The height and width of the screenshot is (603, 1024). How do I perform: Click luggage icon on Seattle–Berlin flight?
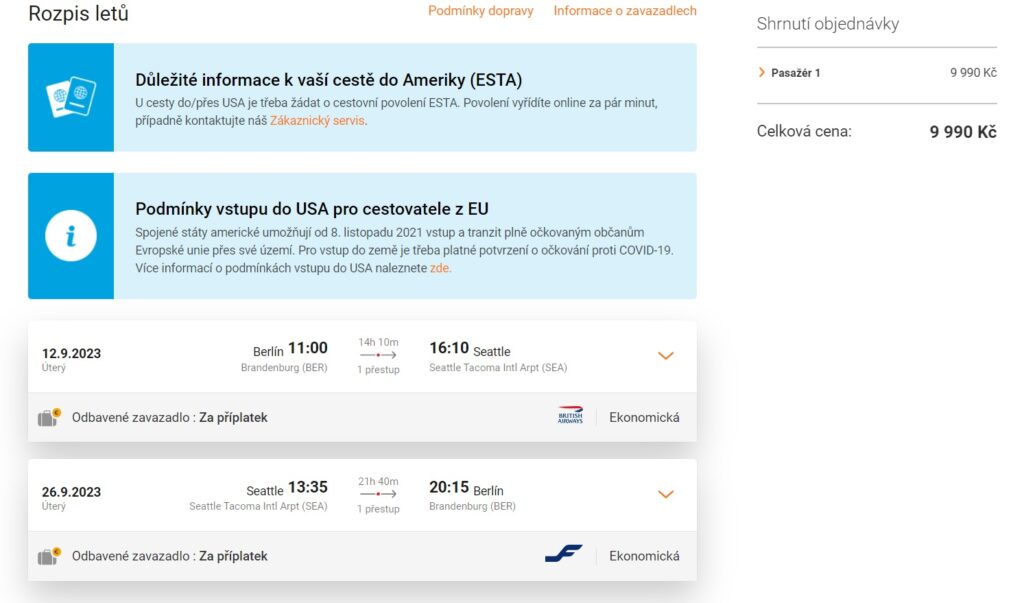49,555
